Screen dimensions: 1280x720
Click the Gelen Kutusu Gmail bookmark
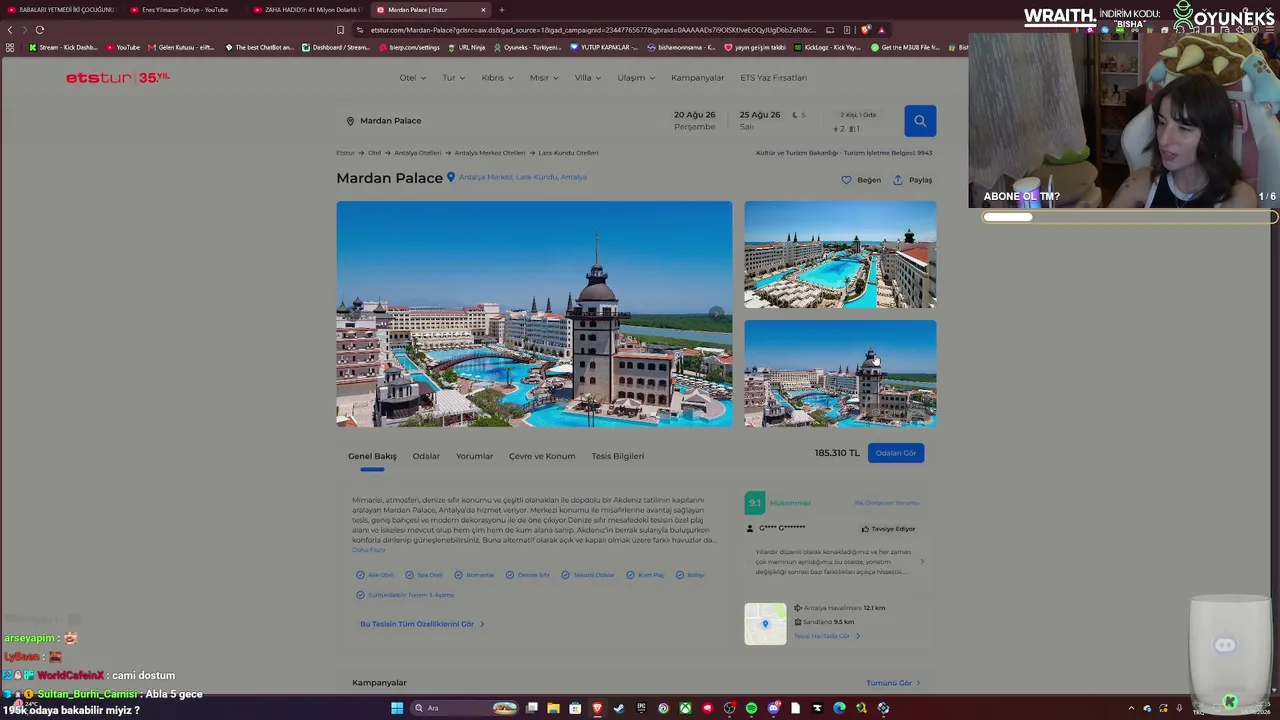[181, 47]
